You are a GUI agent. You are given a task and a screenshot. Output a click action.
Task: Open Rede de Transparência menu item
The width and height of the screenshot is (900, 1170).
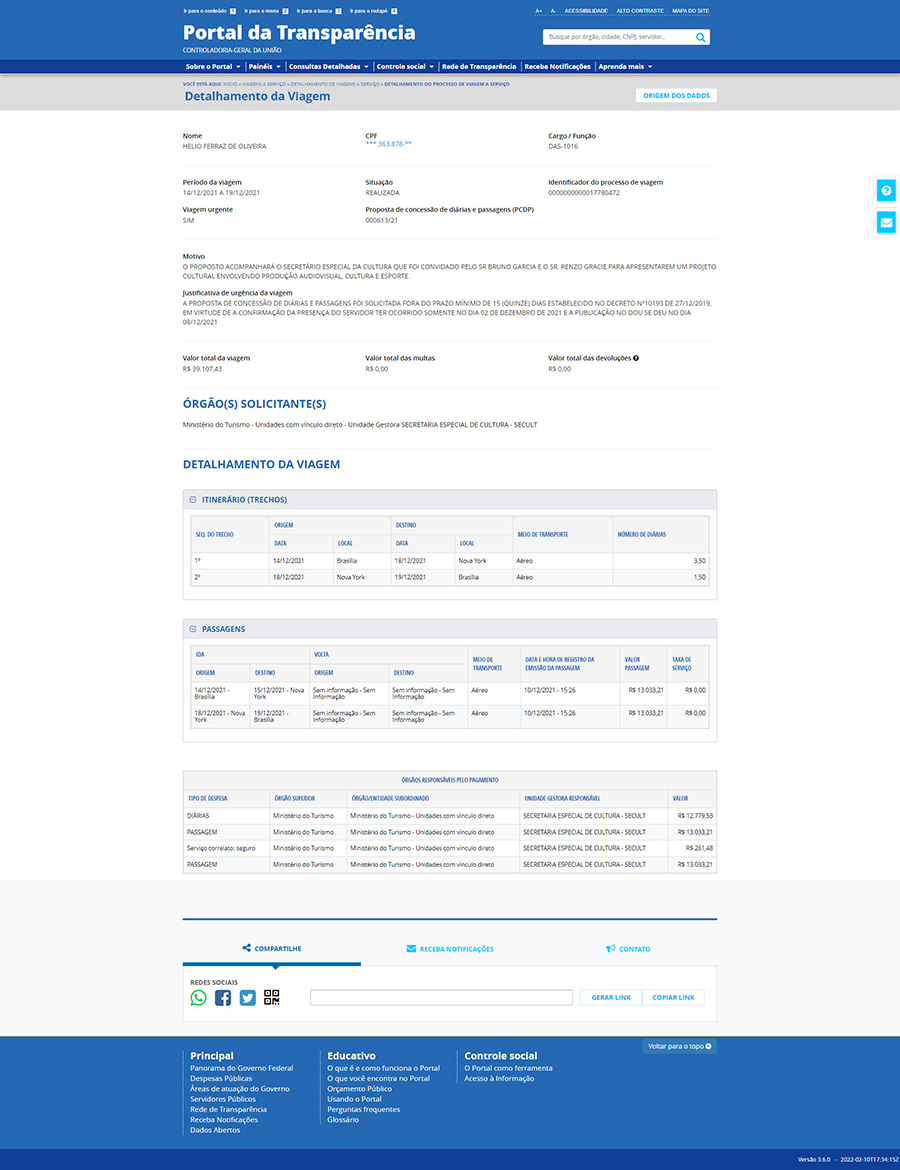479,67
